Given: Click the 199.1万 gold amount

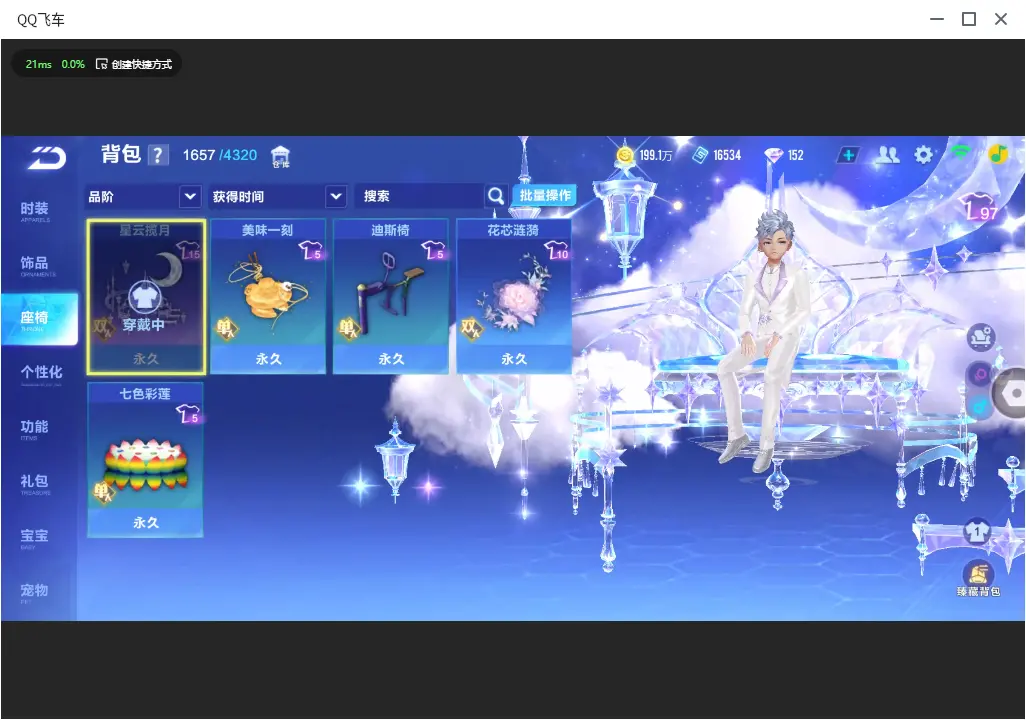Looking at the screenshot, I should pyautogui.click(x=656, y=156).
